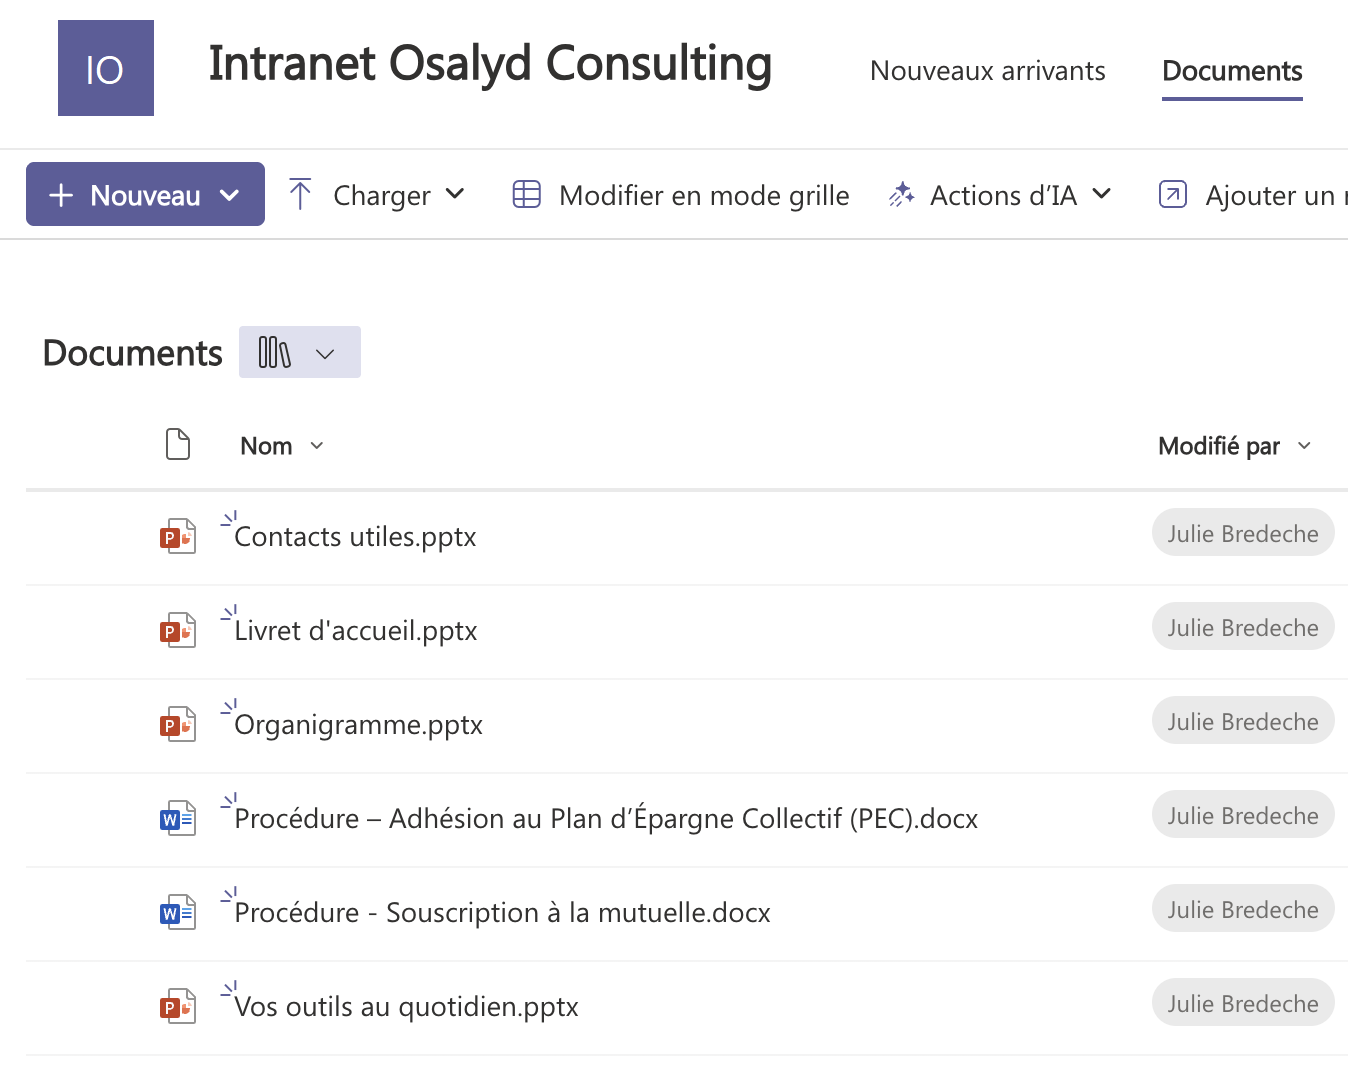Click the grid icon beside Modifier en mode grille
The width and height of the screenshot is (1348, 1080).
(526, 194)
